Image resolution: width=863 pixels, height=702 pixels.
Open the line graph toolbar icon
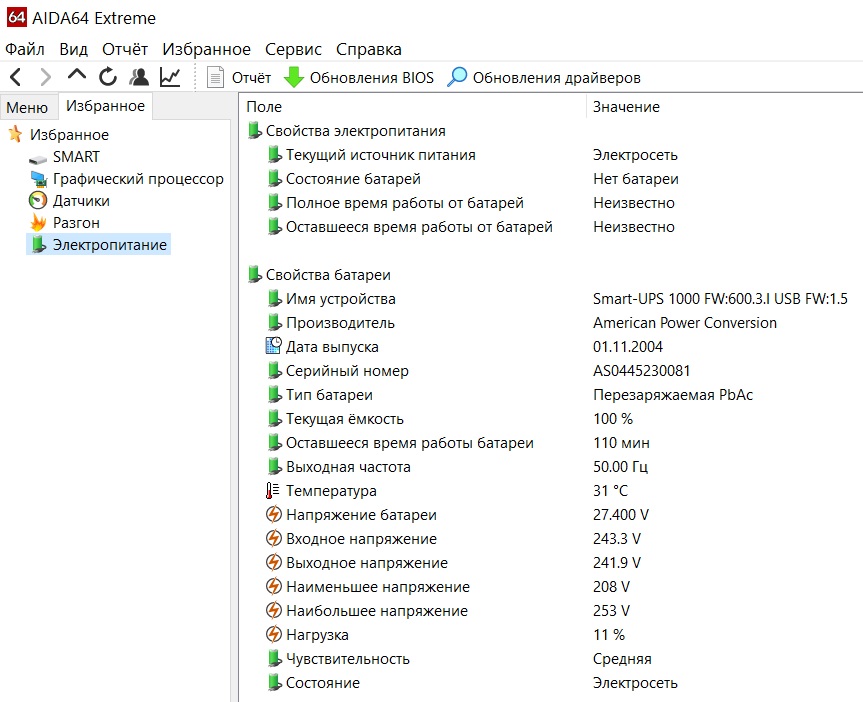tap(170, 77)
